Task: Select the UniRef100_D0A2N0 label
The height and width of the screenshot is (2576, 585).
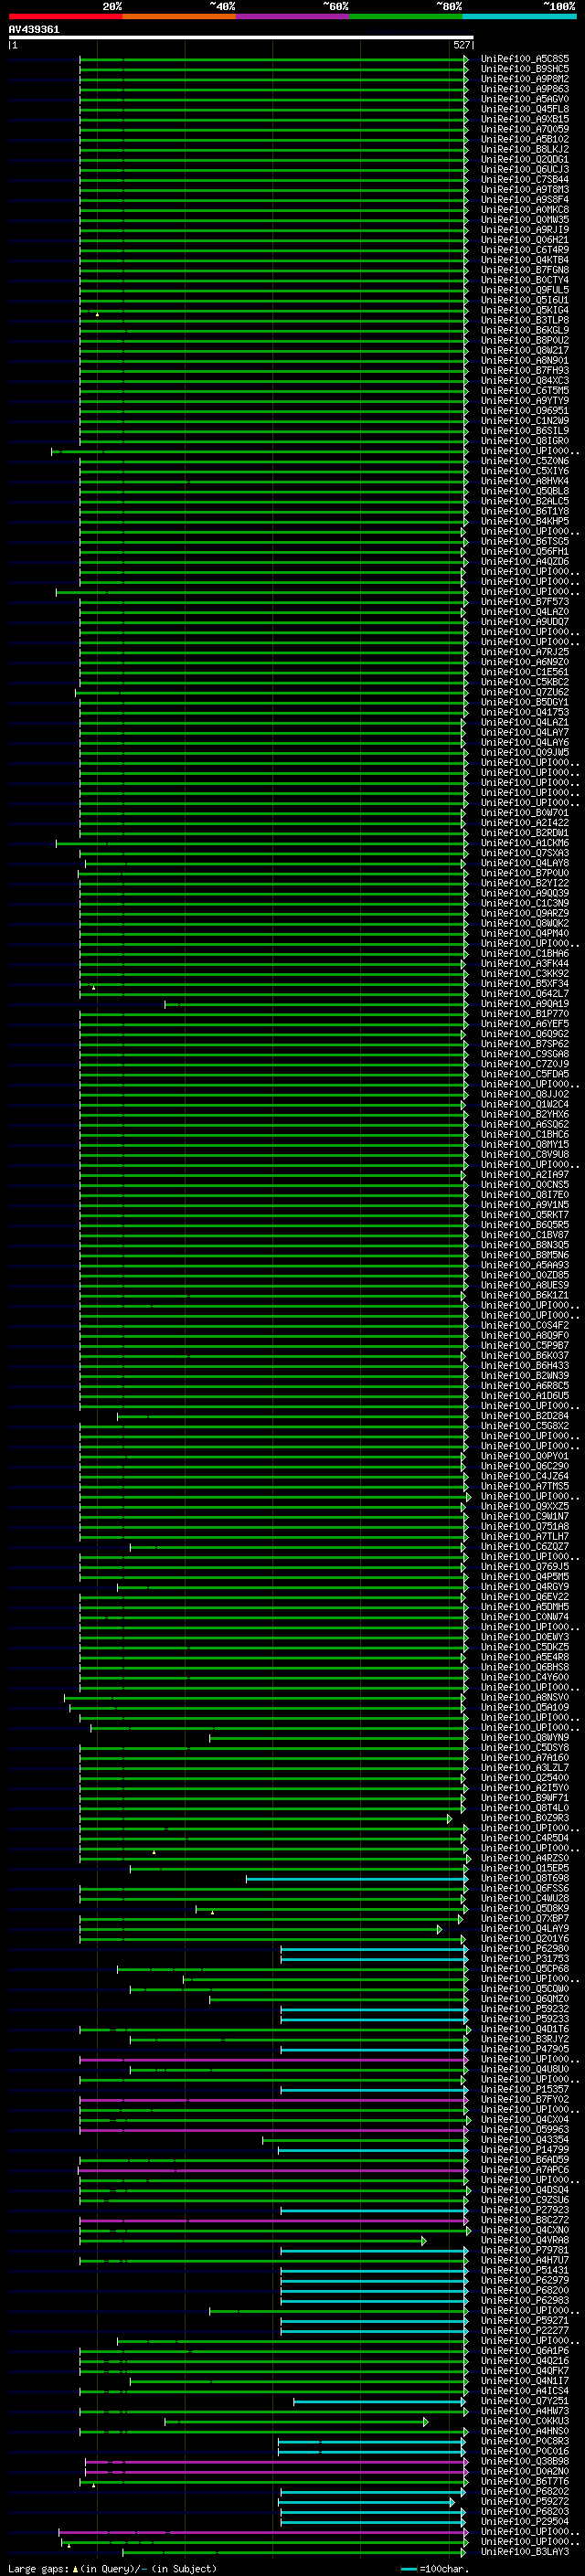Action: [x=525, y=2471]
